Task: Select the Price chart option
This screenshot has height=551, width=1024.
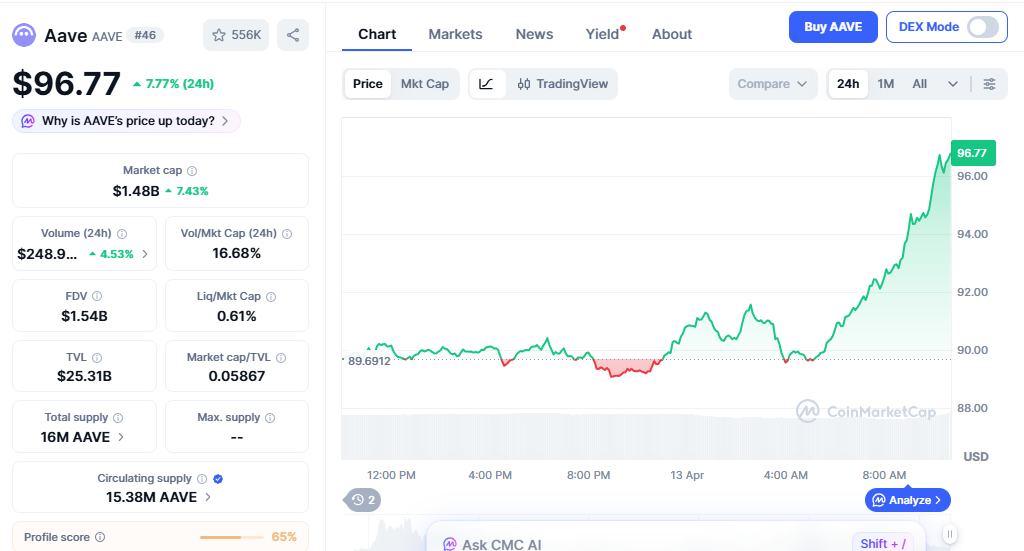Action: point(368,84)
